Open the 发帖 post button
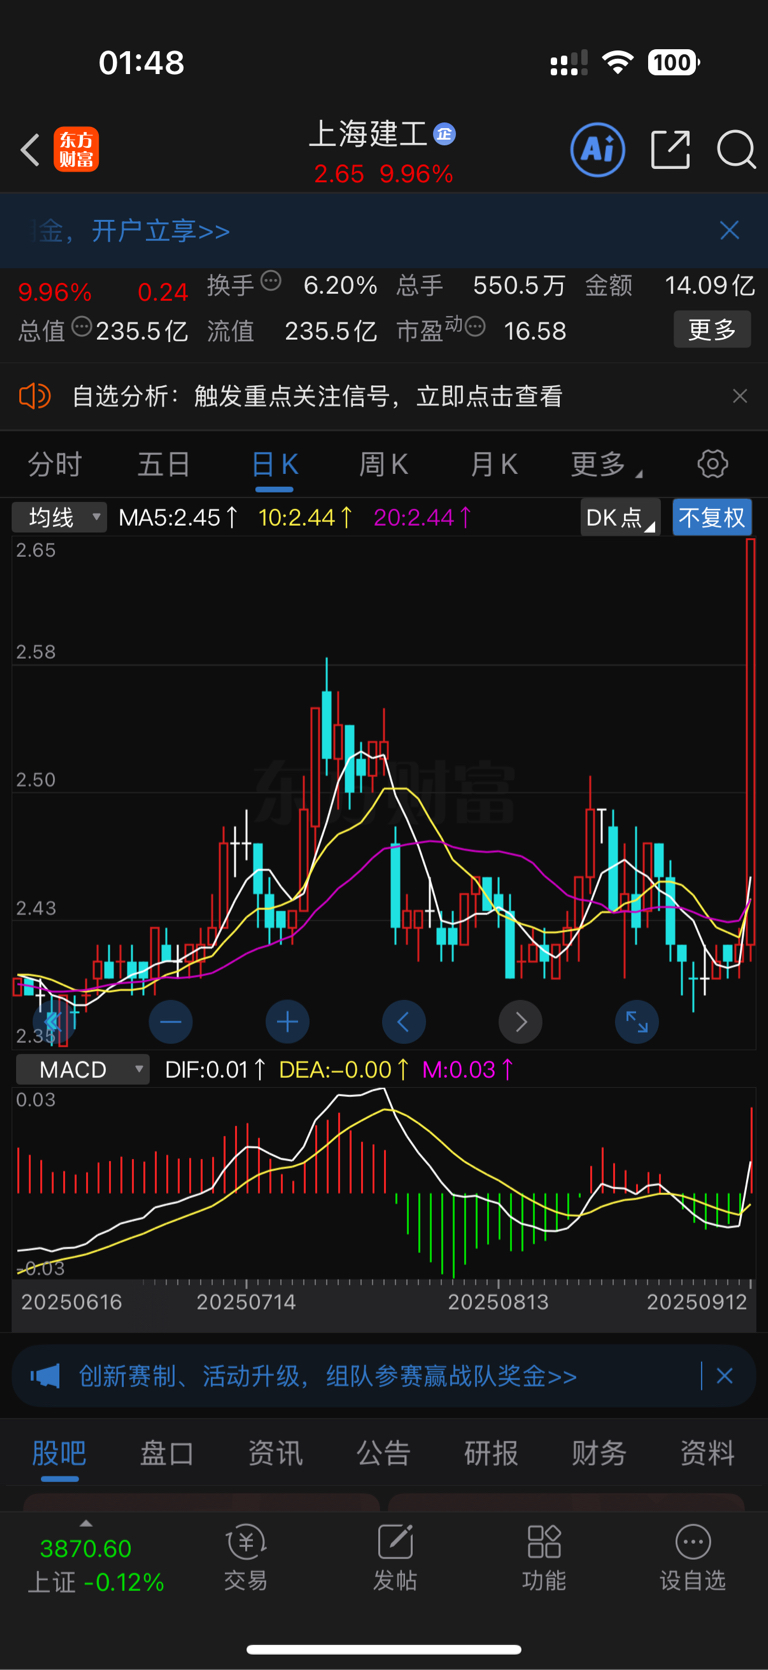 click(395, 1558)
